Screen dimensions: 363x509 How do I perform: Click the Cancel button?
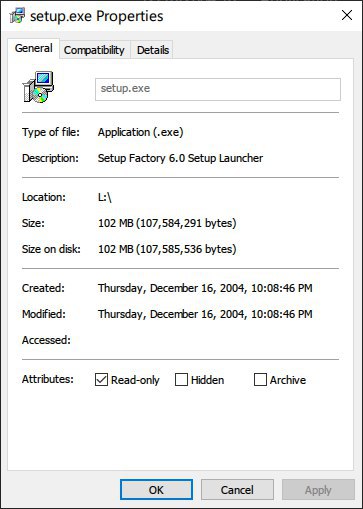[x=237, y=490]
